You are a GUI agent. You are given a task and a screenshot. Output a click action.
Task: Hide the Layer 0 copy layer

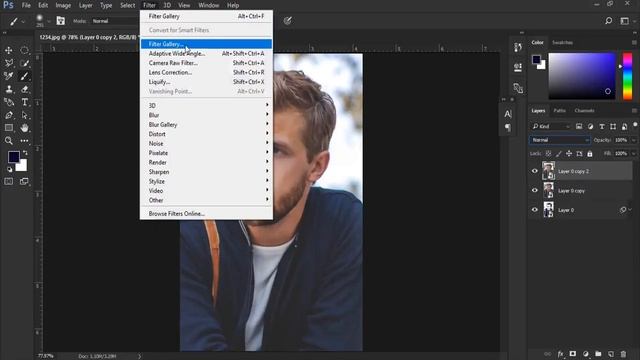tap(535, 190)
